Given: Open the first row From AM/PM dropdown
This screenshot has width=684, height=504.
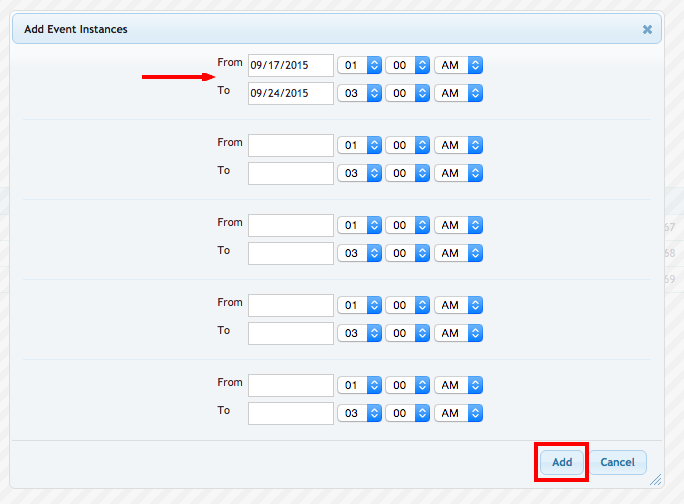Looking at the screenshot, I should [459, 65].
